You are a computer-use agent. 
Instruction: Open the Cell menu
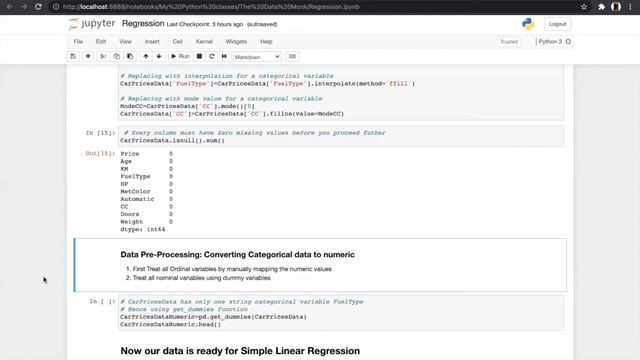pyautogui.click(x=178, y=42)
